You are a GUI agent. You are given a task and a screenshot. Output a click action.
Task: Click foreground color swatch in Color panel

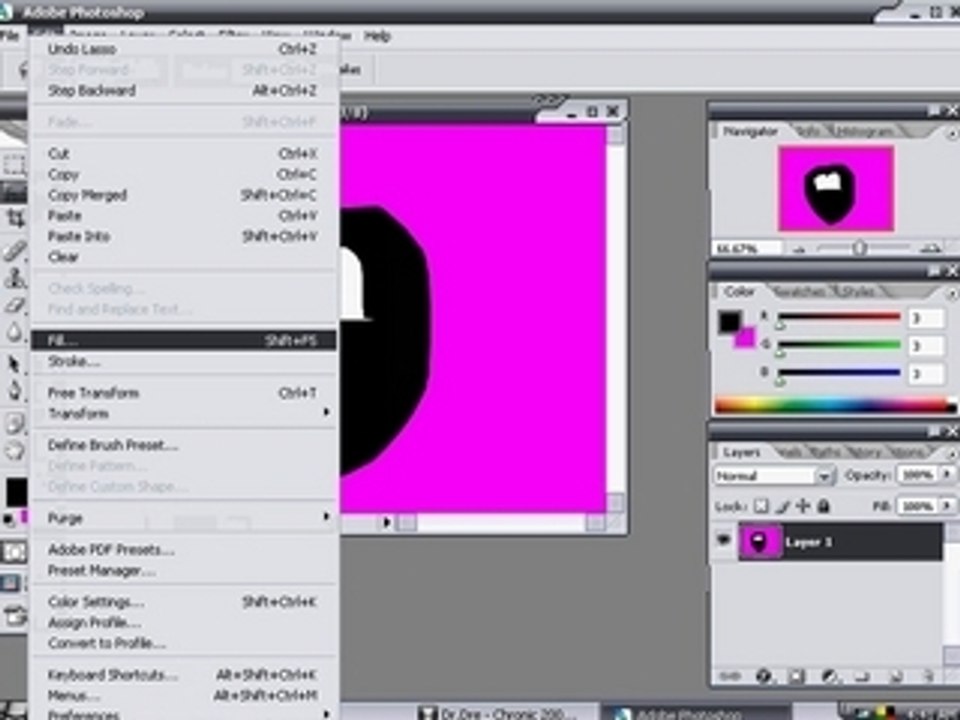point(729,321)
